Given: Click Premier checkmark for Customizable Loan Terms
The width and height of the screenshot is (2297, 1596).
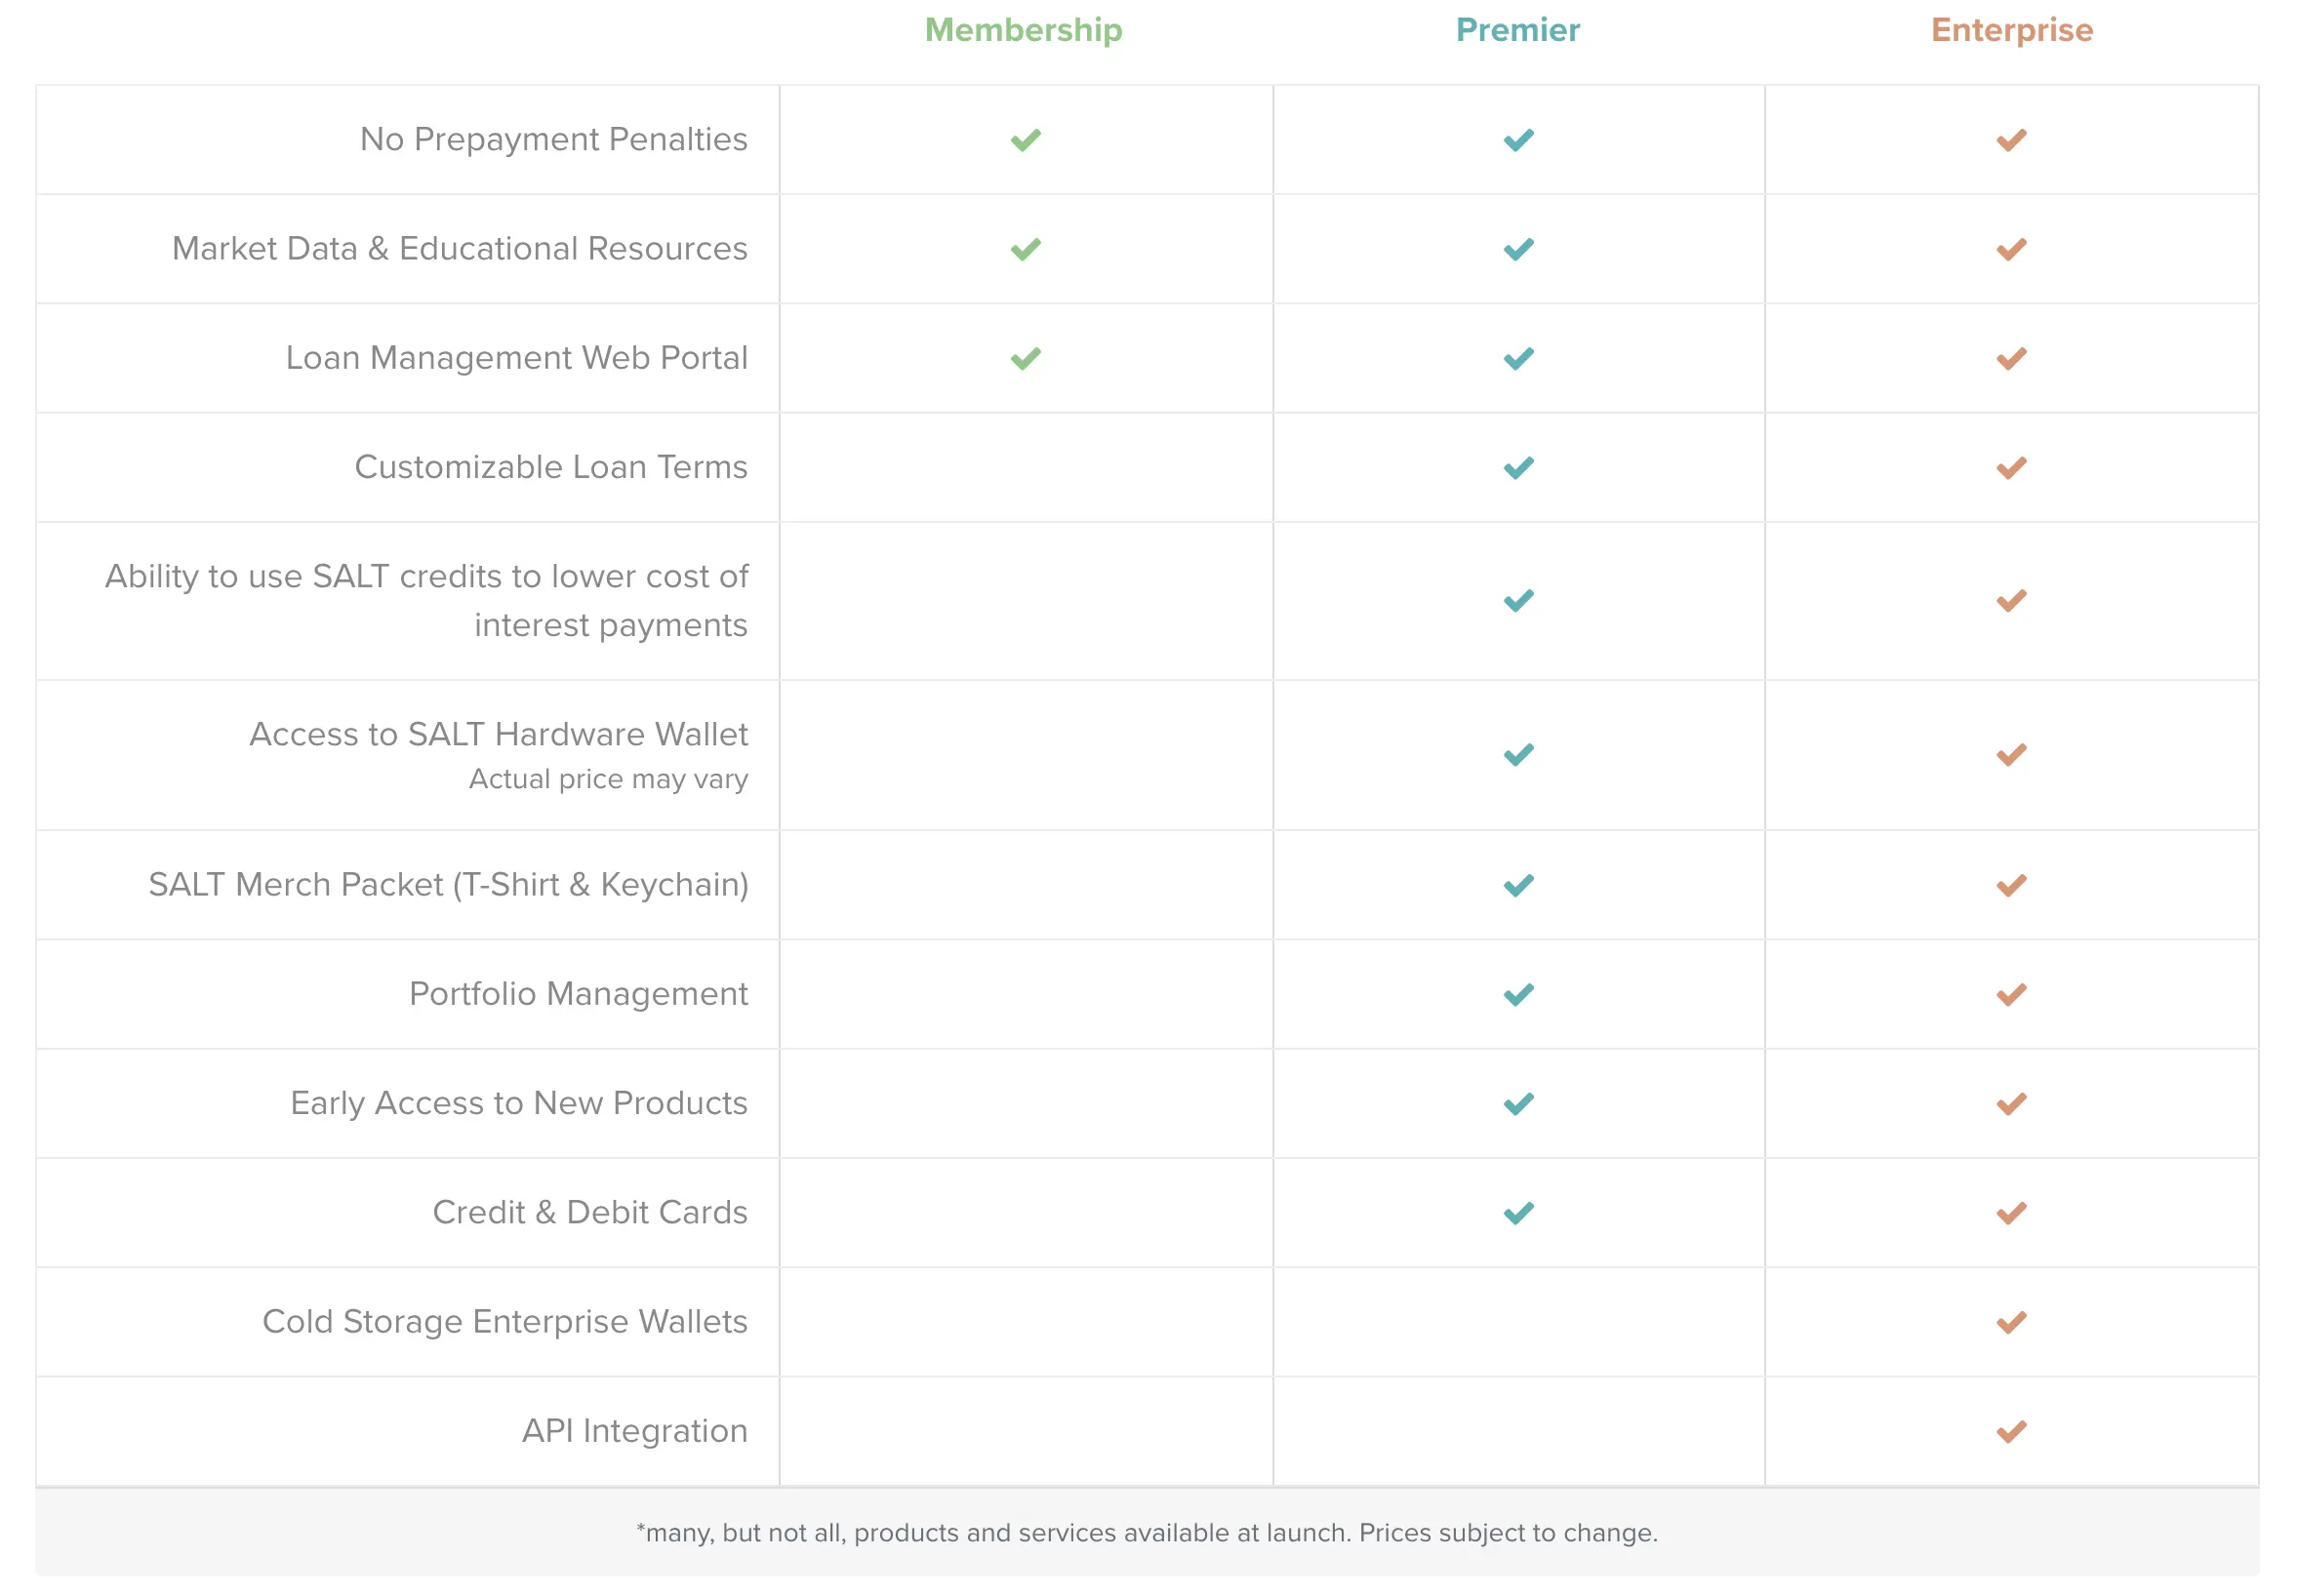Looking at the screenshot, I should pos(1518,468).
